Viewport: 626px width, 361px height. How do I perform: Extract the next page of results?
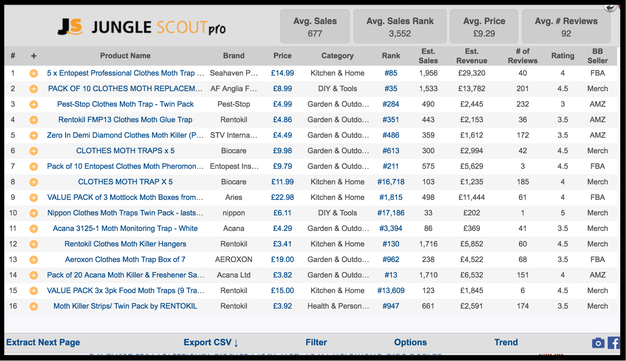[x=43, y=342]
